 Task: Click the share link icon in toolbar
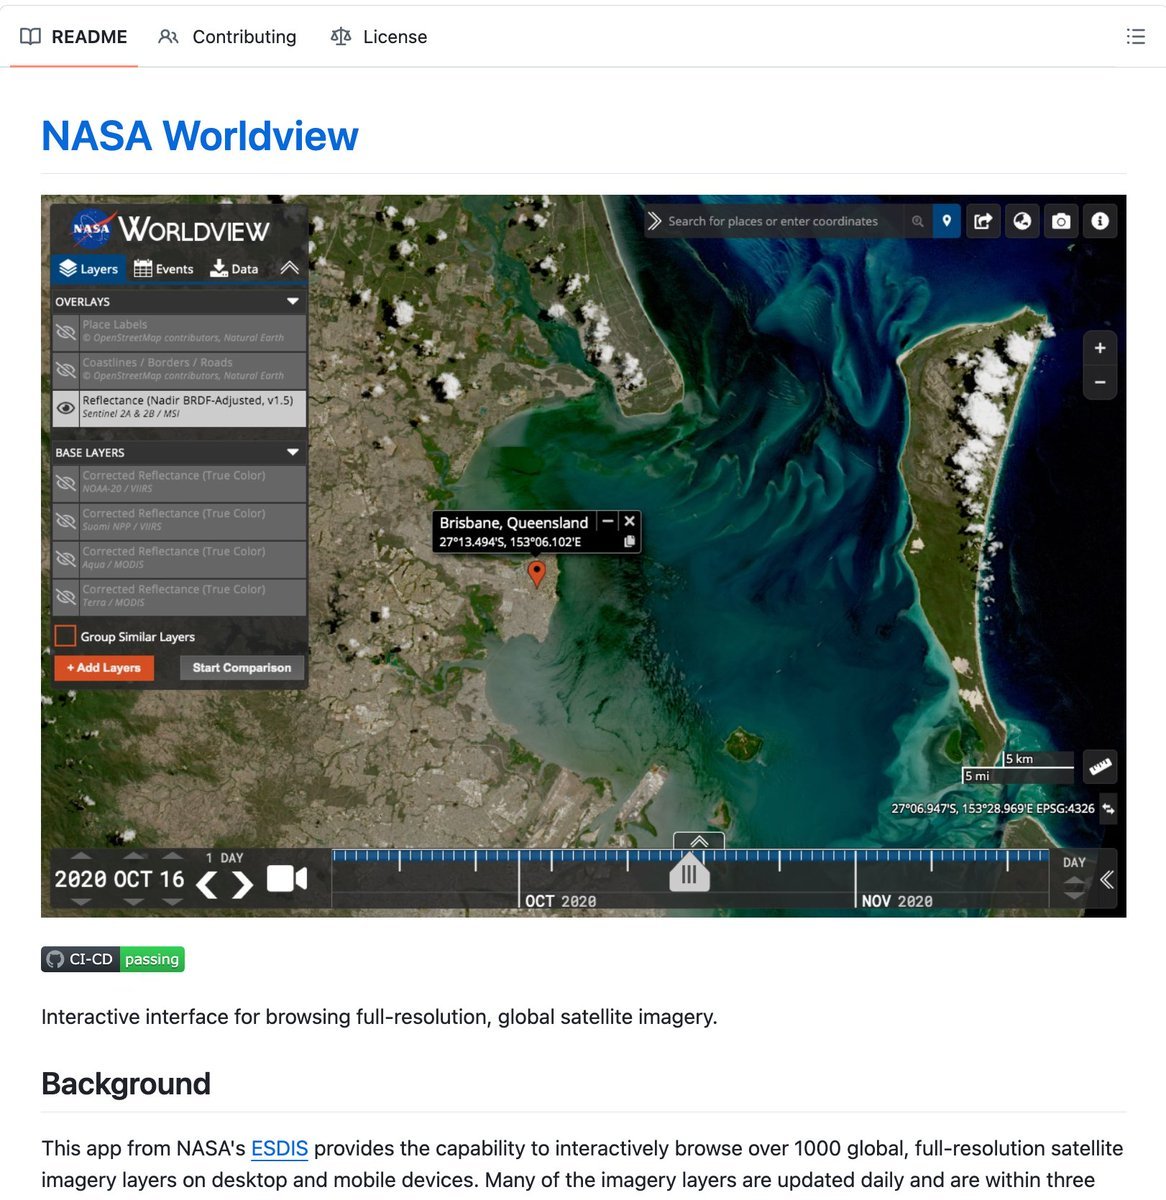(x=983, y=222)
